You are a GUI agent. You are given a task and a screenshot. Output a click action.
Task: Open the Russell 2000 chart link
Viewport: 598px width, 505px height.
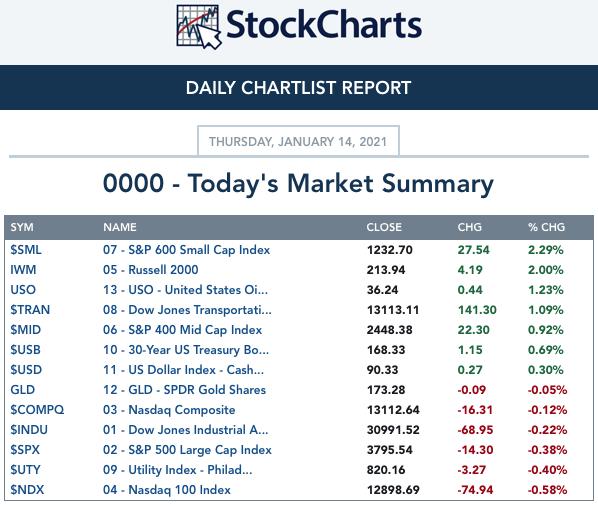point(151,270)
